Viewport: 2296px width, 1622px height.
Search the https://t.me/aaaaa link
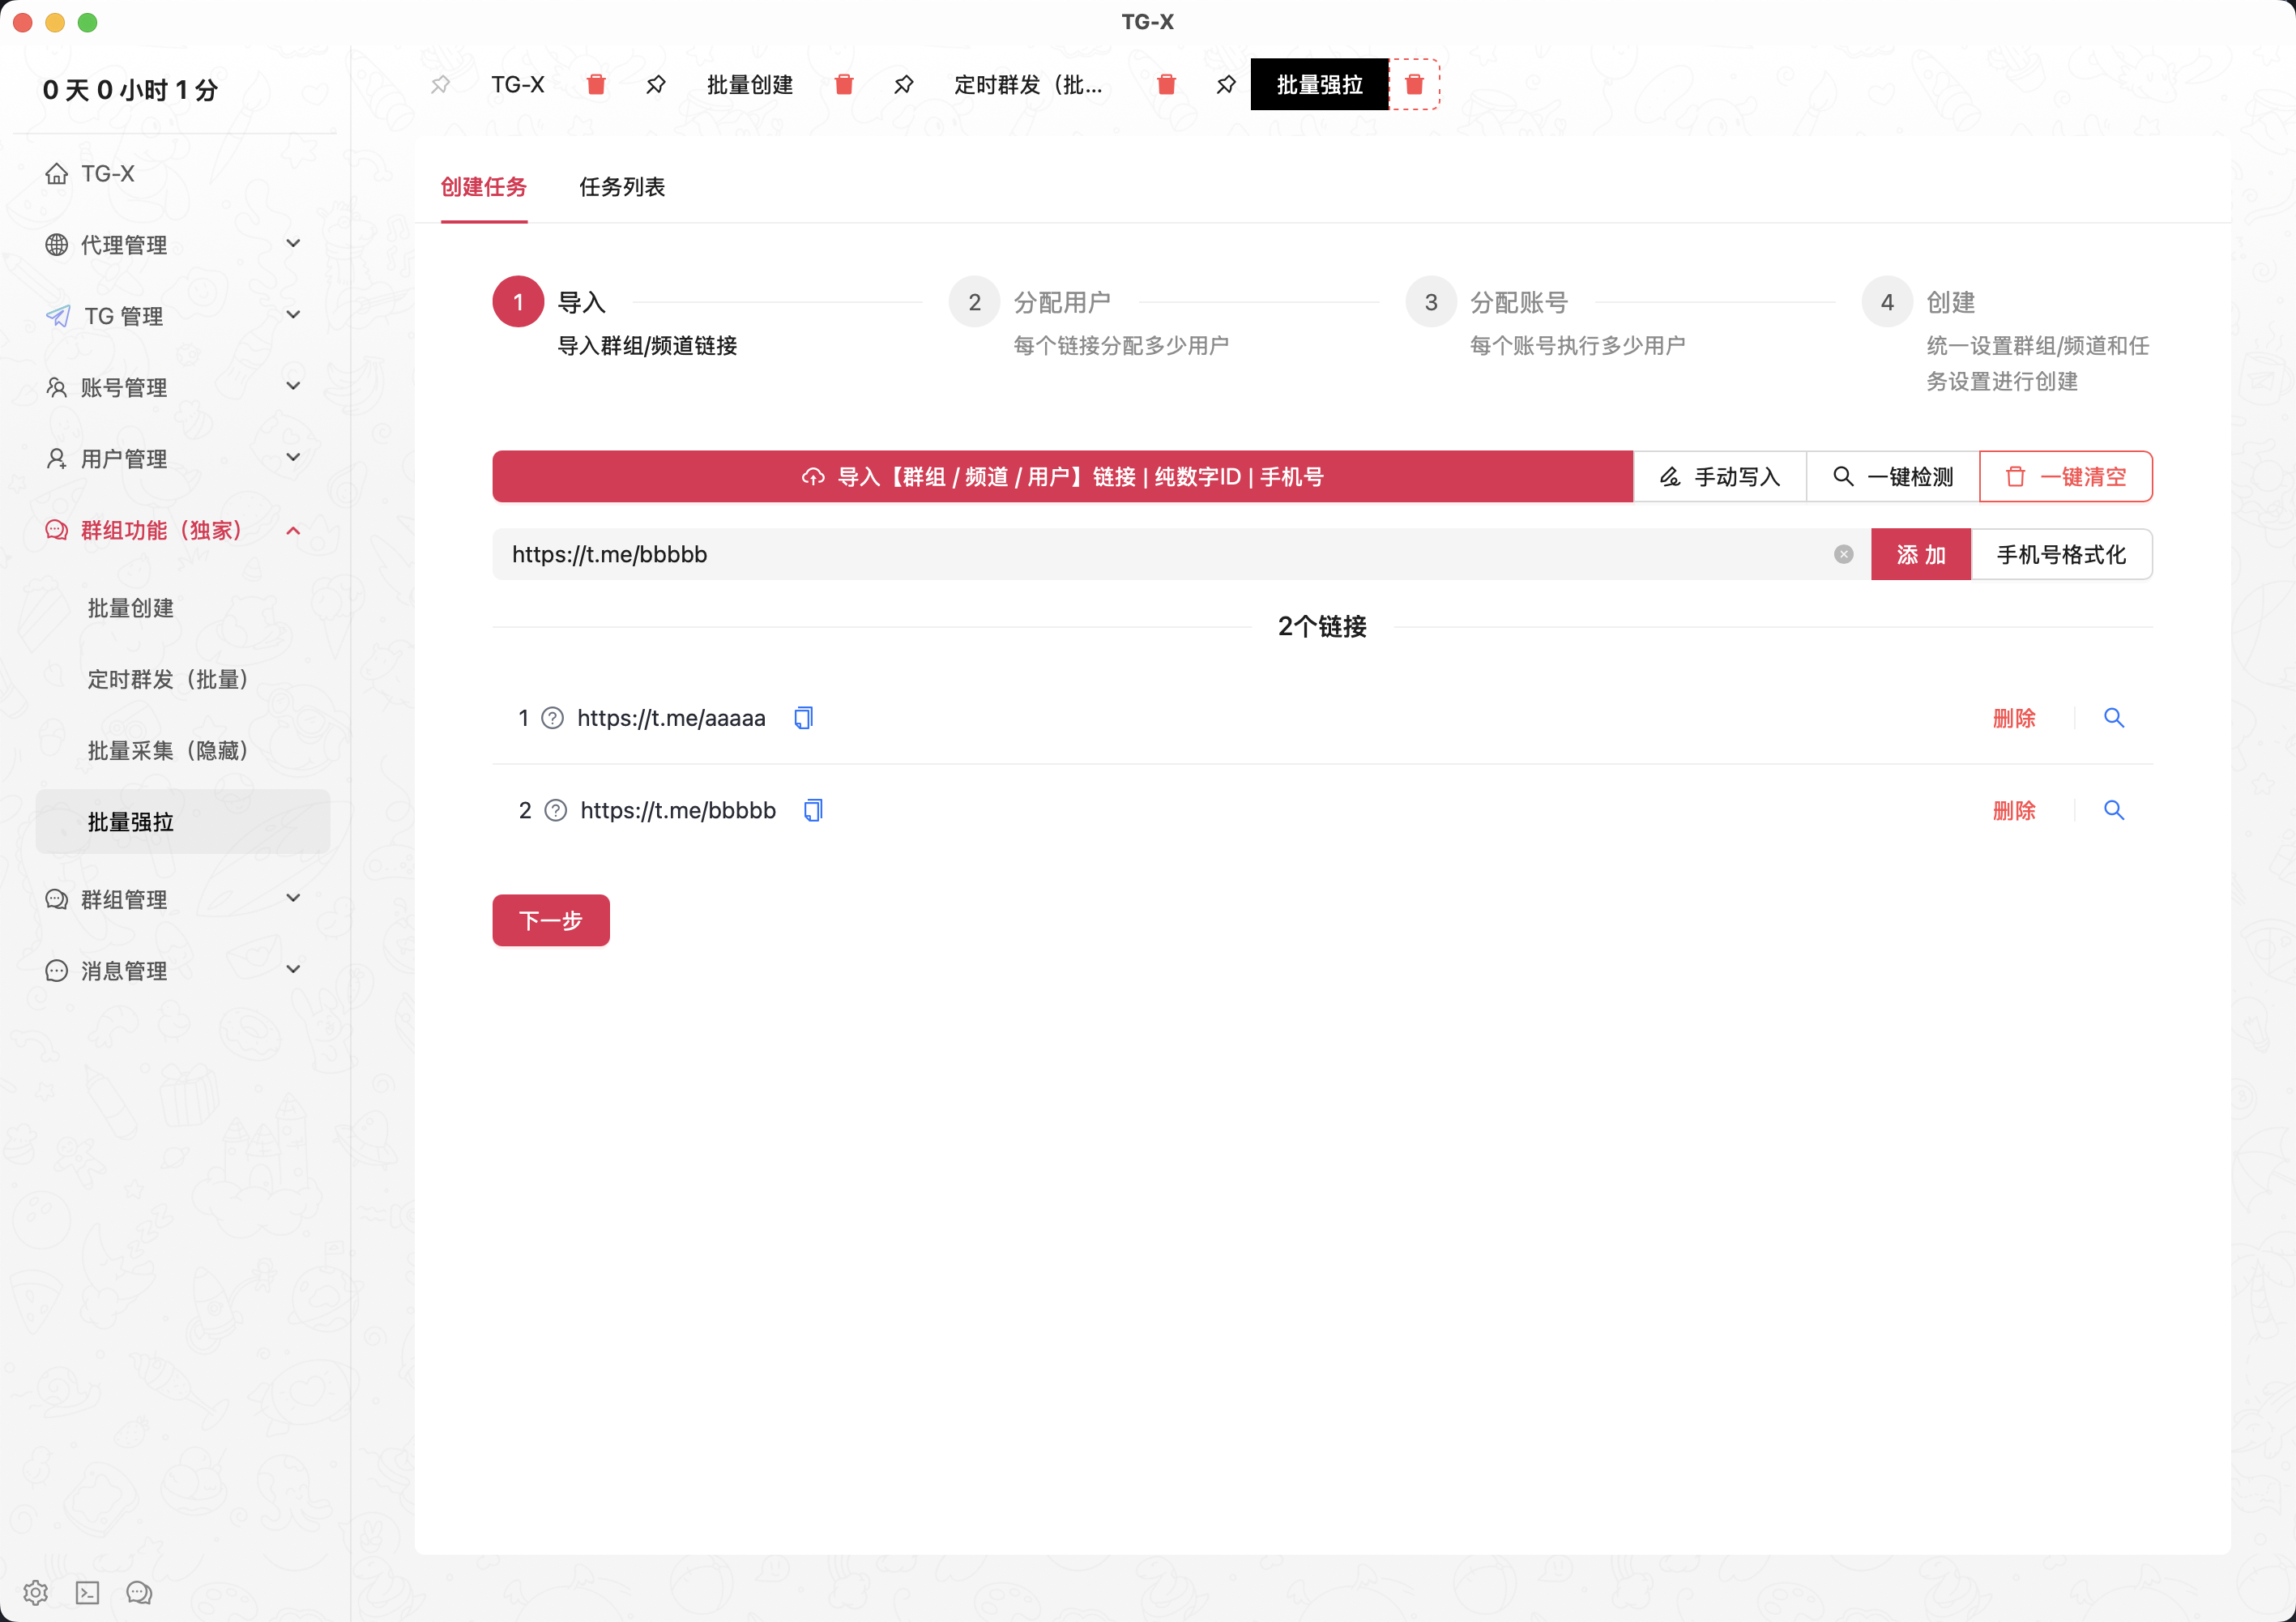(2114, 718)
